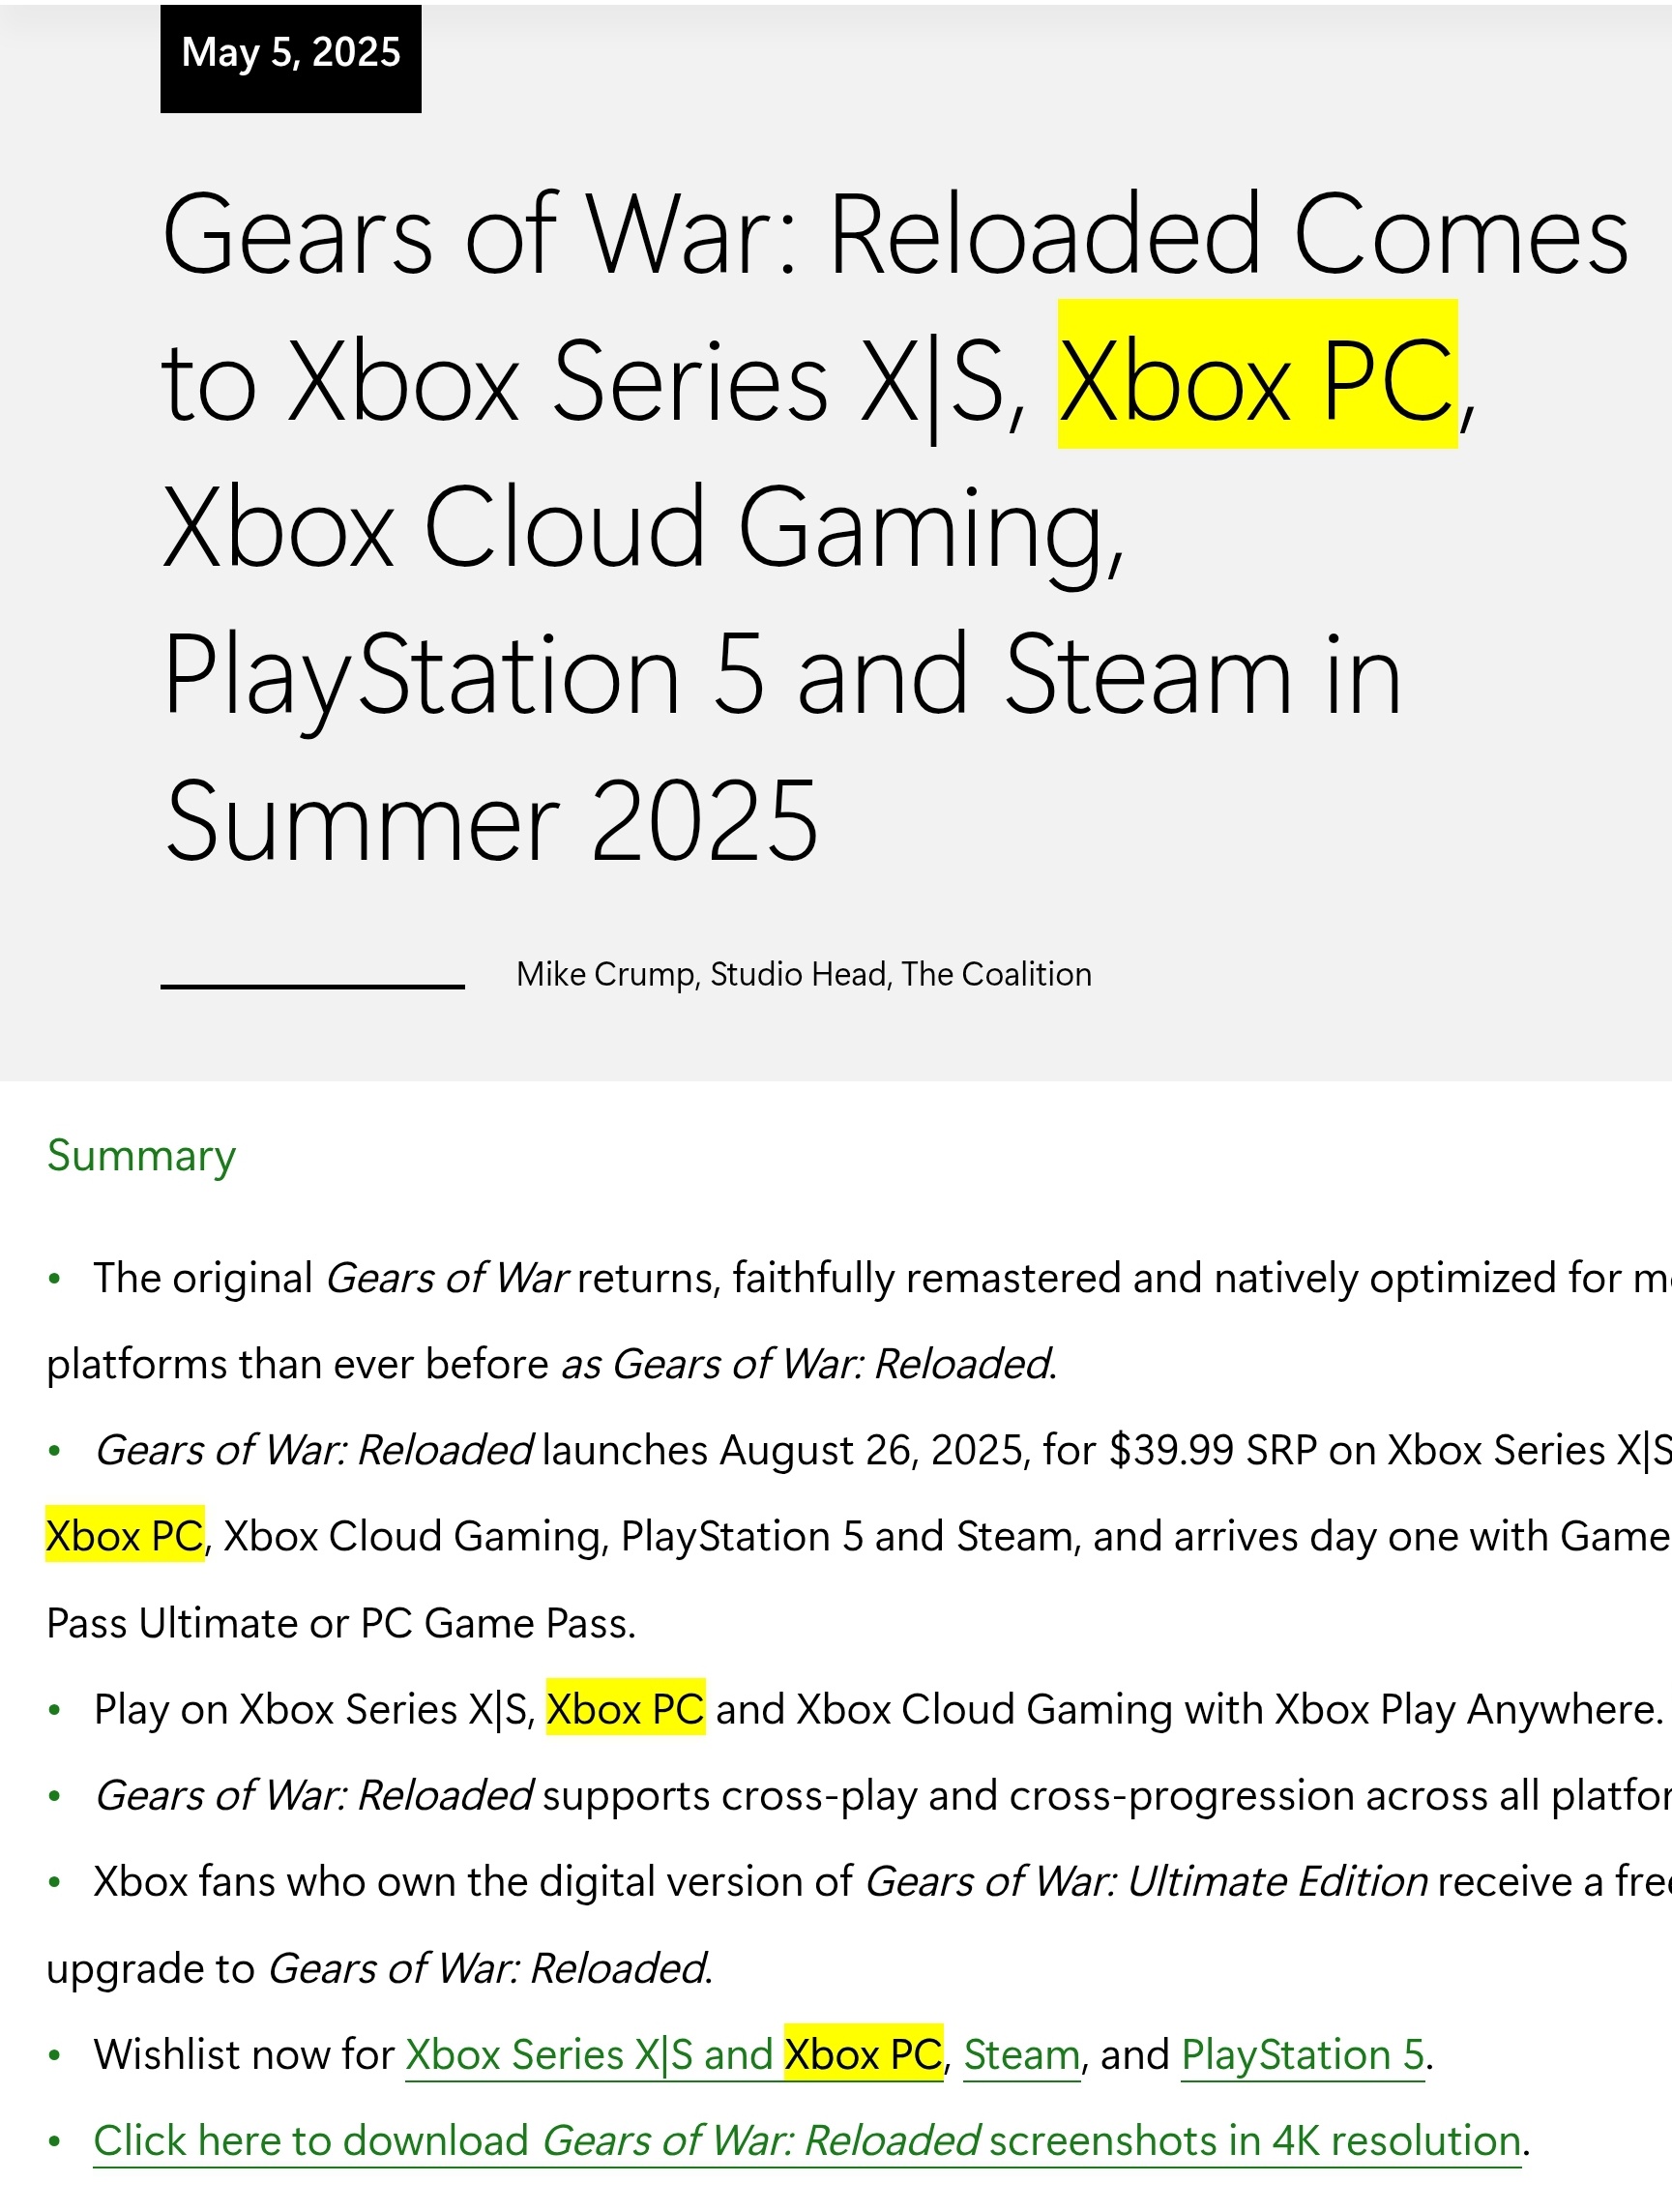Click the article headline's Gears of War: Reloaded text

(x=711, y=236)
